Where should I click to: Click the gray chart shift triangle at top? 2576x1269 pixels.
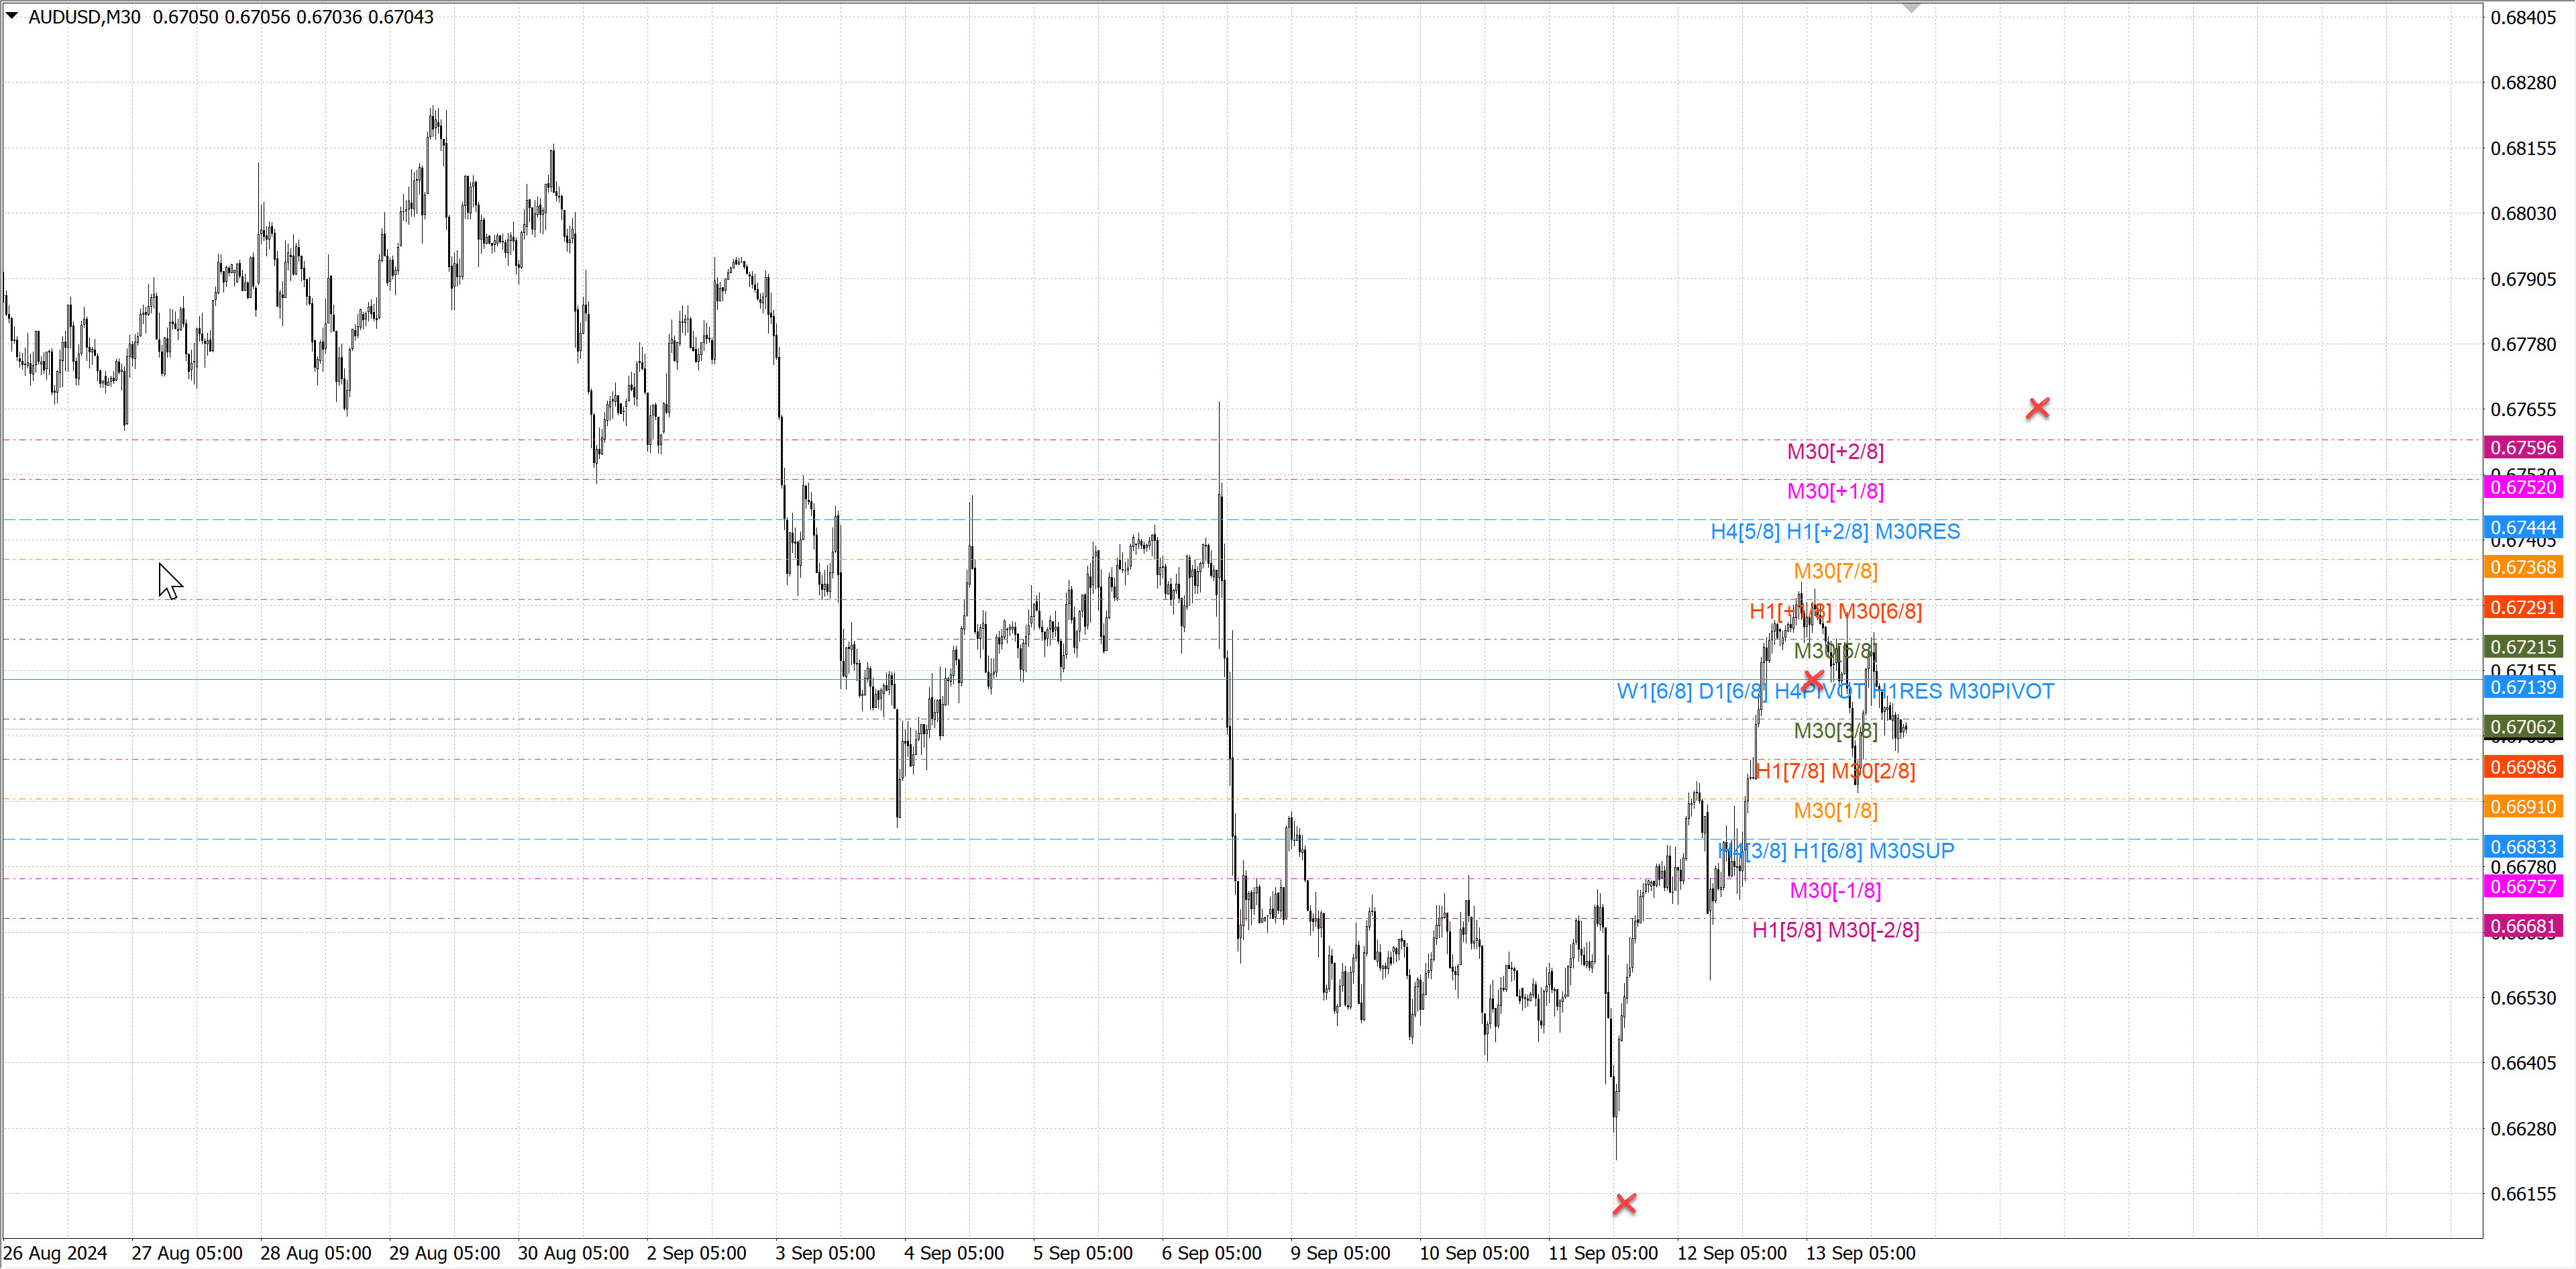1911,8
